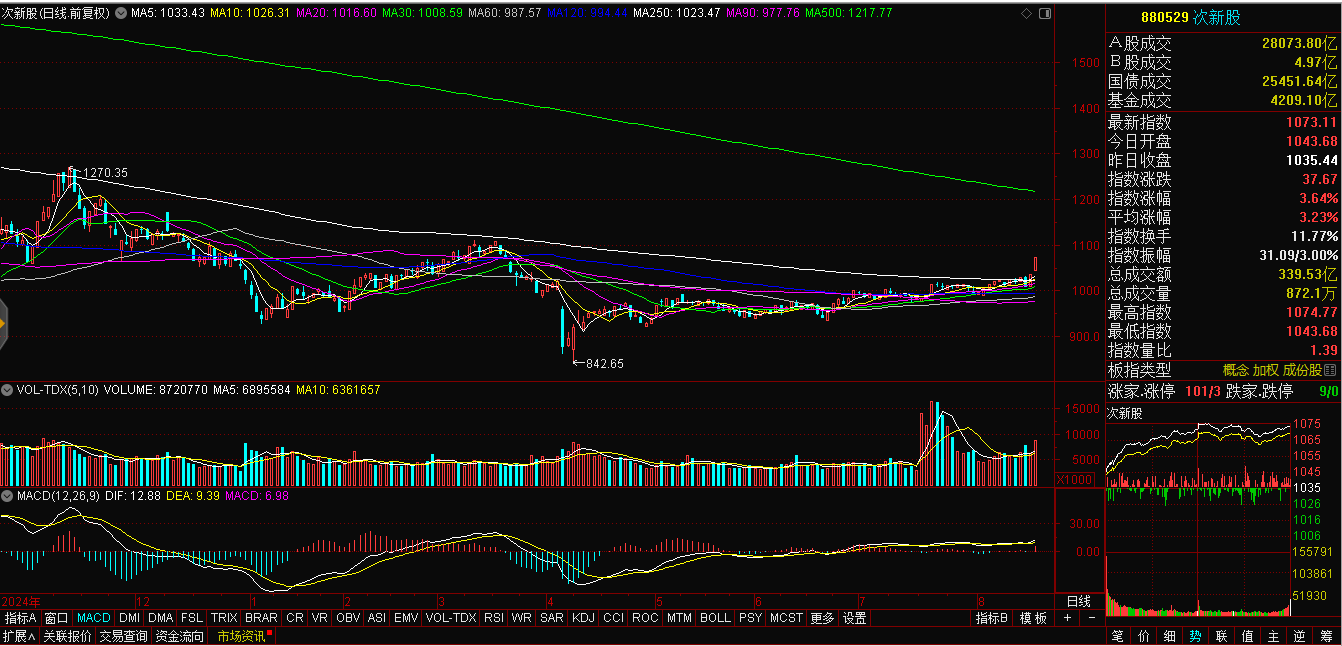Expand the 扩展 panel

coord(19,636)
